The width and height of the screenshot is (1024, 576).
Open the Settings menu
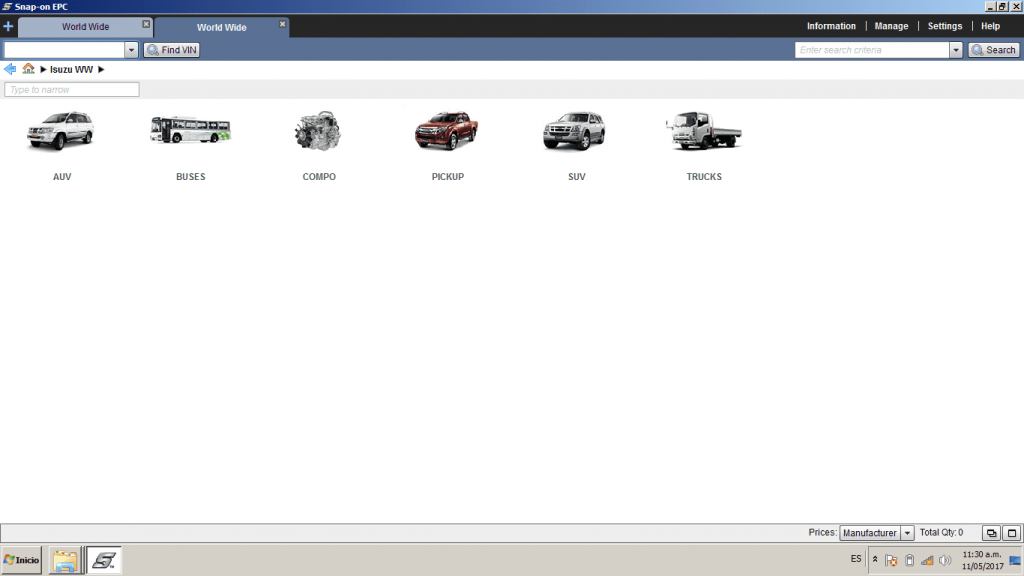point(944,26)
